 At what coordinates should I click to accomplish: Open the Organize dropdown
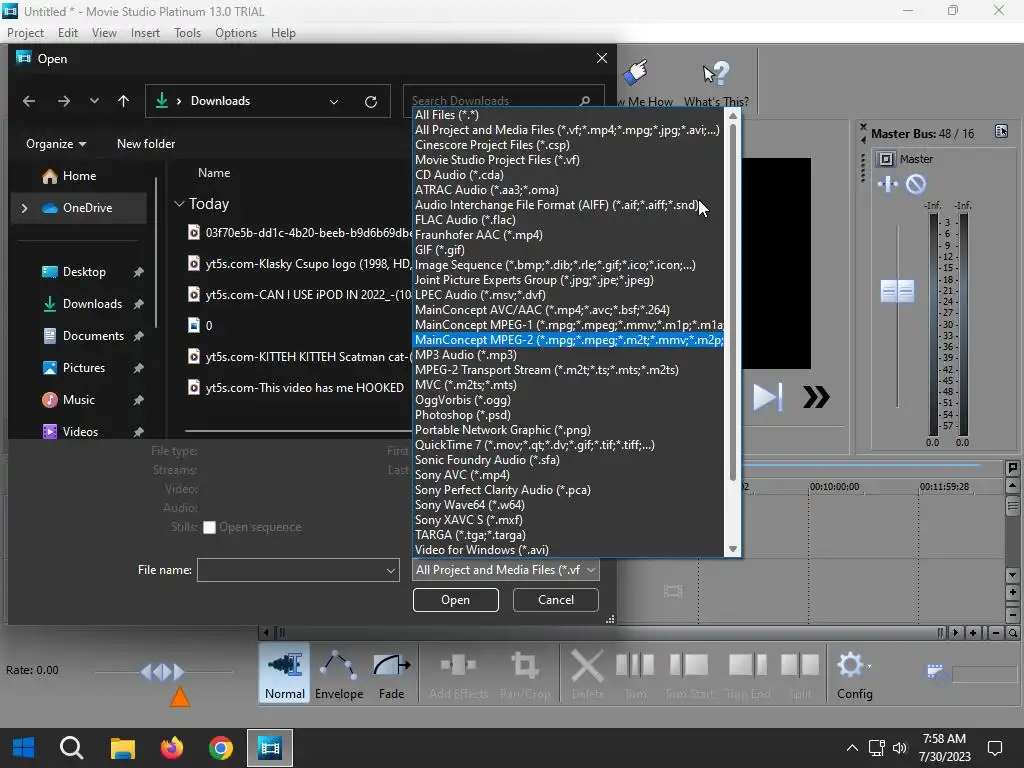(x=56, y=144)
